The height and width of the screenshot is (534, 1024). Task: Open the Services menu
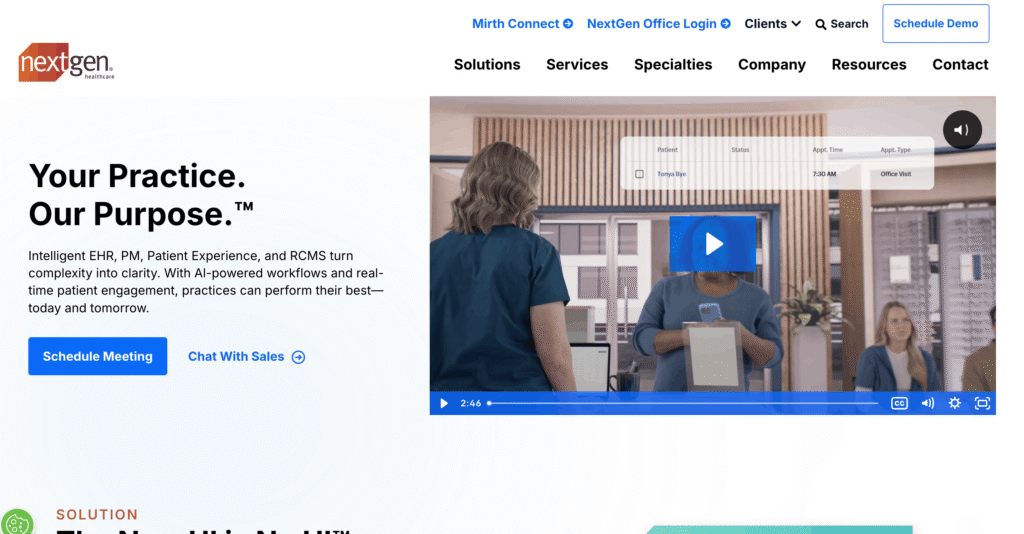pos(577,65)
